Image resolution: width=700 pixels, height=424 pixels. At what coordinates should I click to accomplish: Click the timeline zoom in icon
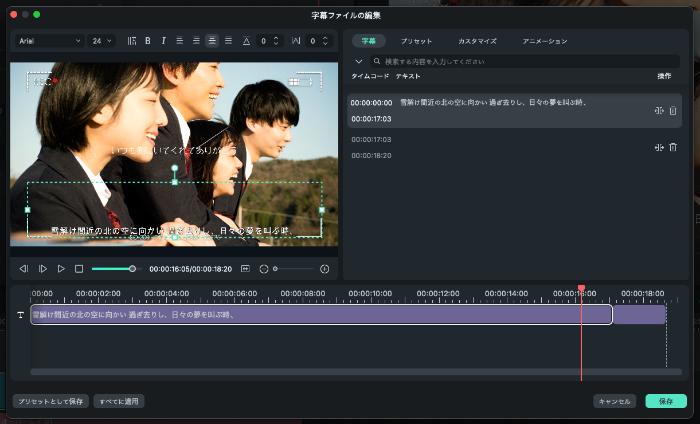point(325,269)
